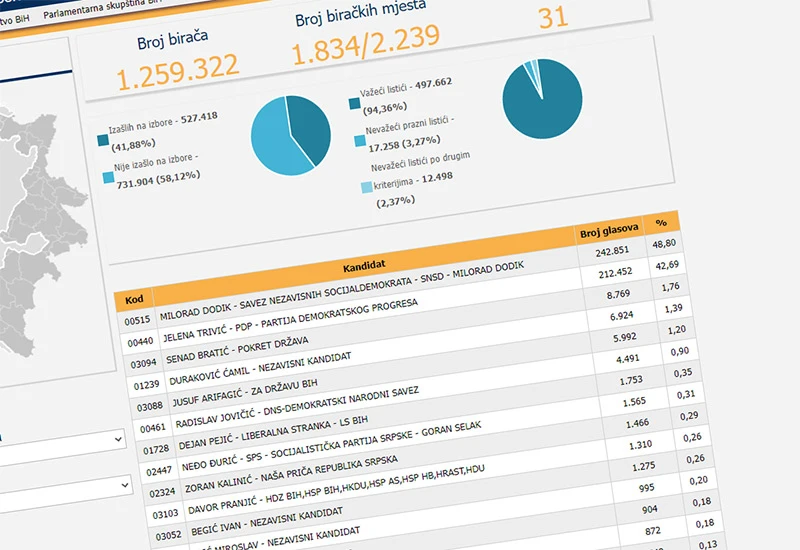Click the Broj biračkih mjesta value 1.834/2.239
The width and height of the screenshot is (800, 550).
[x=365, y=44]
